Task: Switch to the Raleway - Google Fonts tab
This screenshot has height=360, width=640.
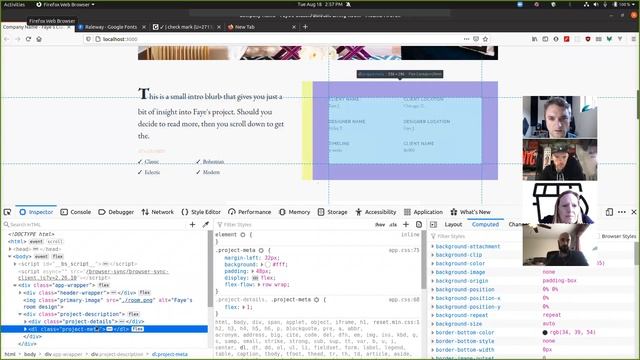Action: (x=111, y=27)
